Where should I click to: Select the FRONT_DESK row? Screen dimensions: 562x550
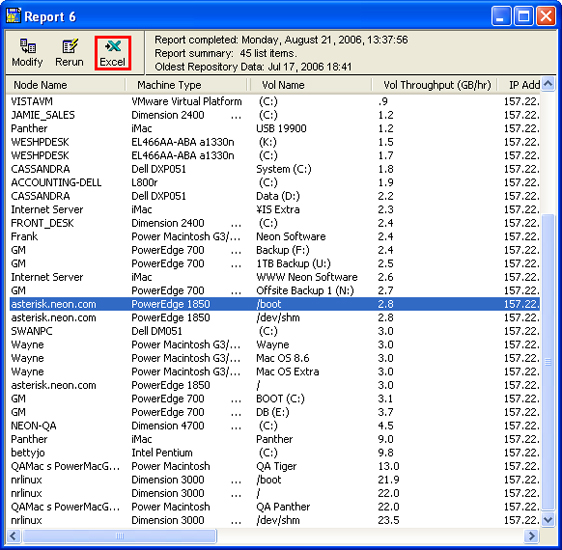pos(275,223)
